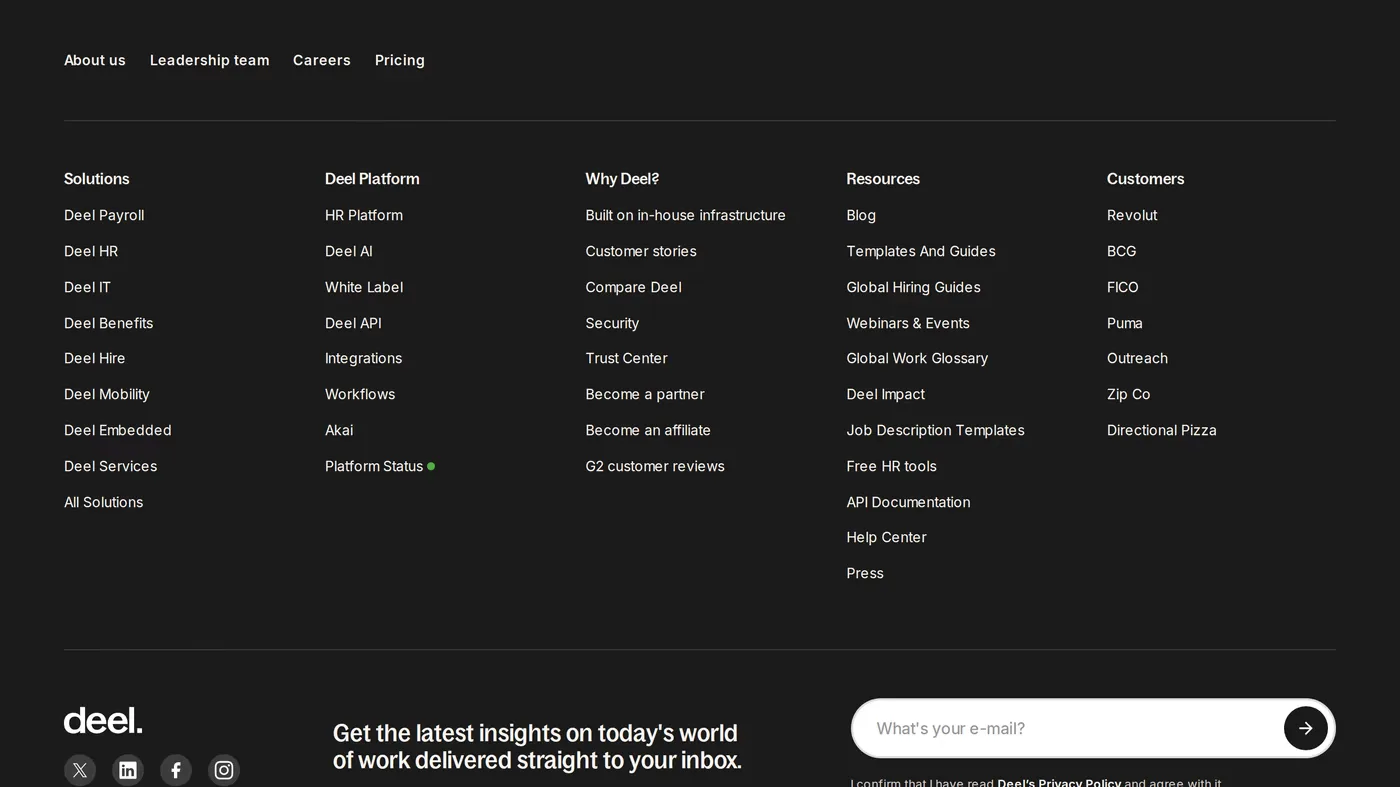Open Outreach customer link
Viewport: 1400px width, 787px height.
[1137, 358]
